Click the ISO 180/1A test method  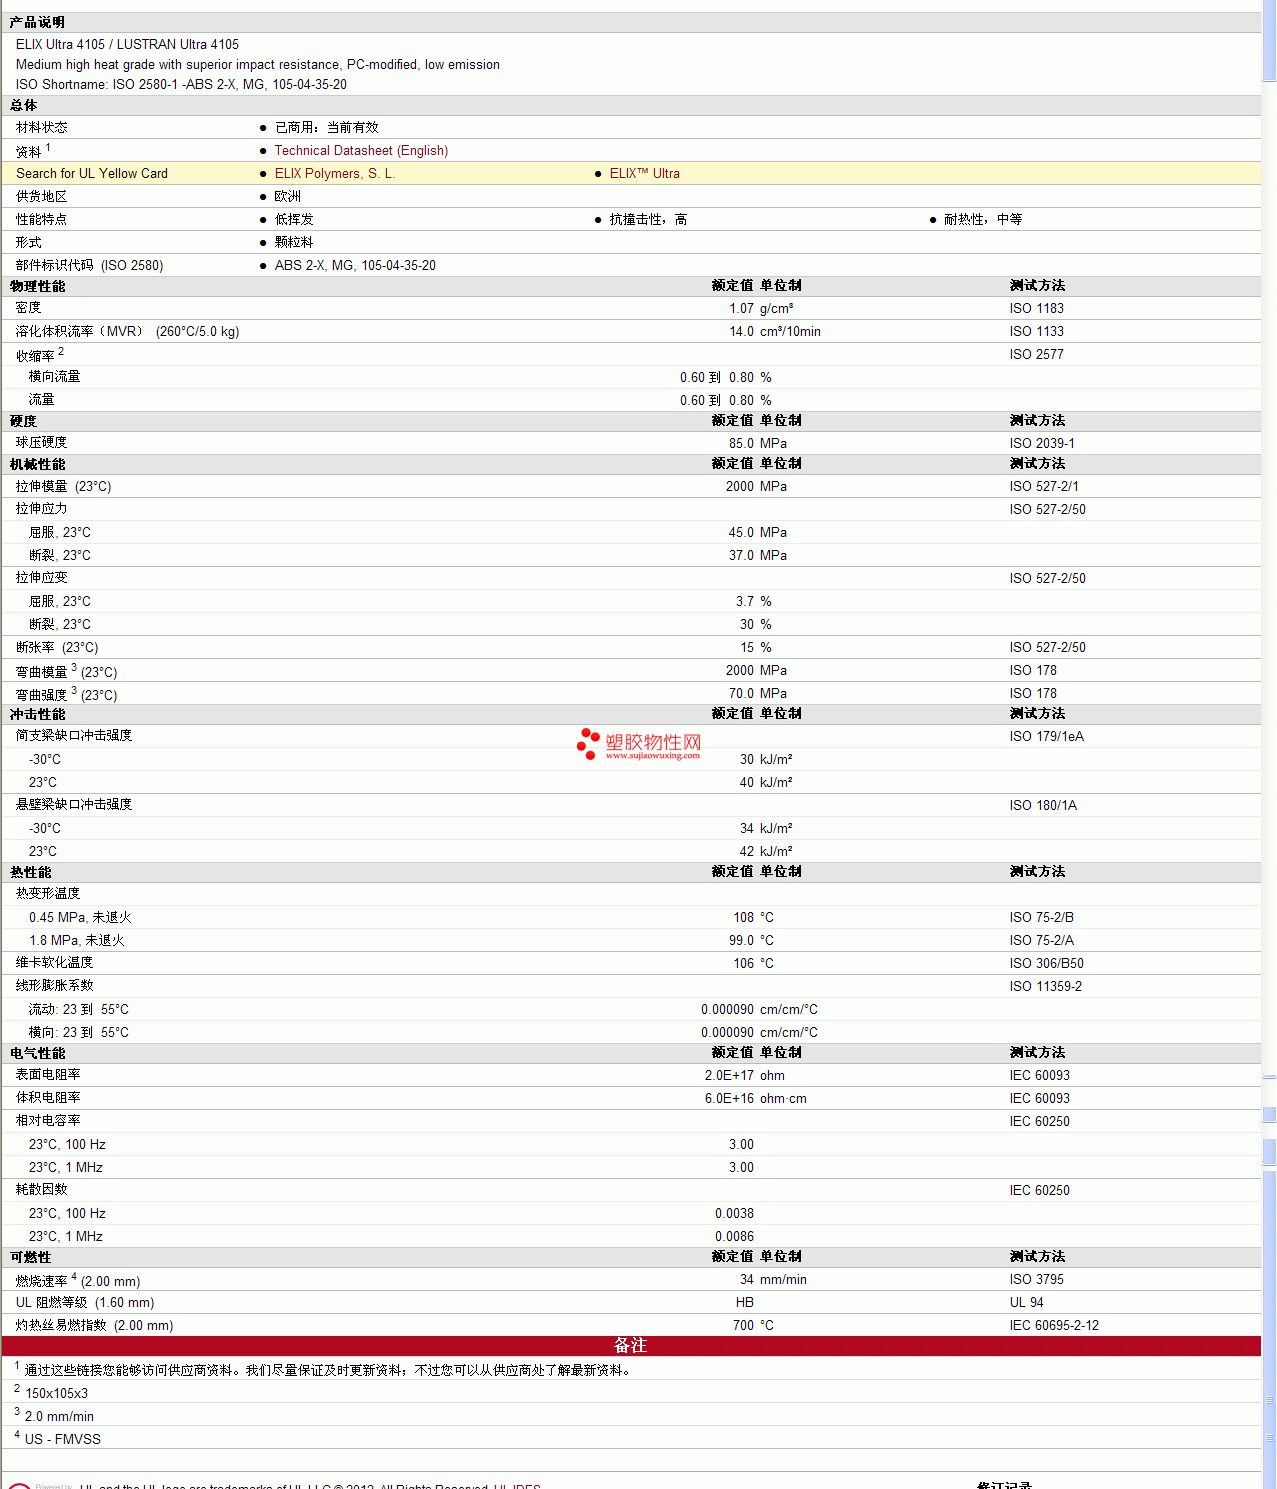[1043, 805]
